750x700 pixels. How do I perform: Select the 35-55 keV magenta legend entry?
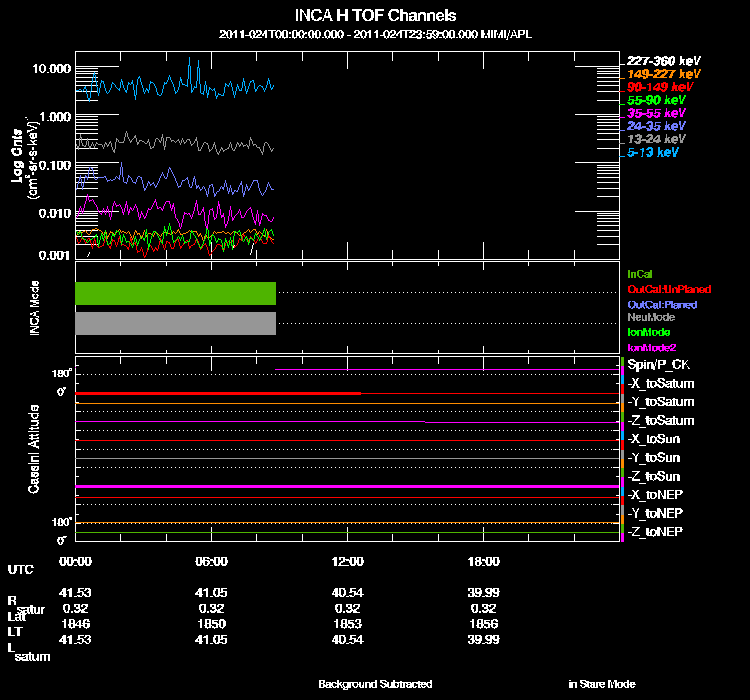click(x=656, y=114)
